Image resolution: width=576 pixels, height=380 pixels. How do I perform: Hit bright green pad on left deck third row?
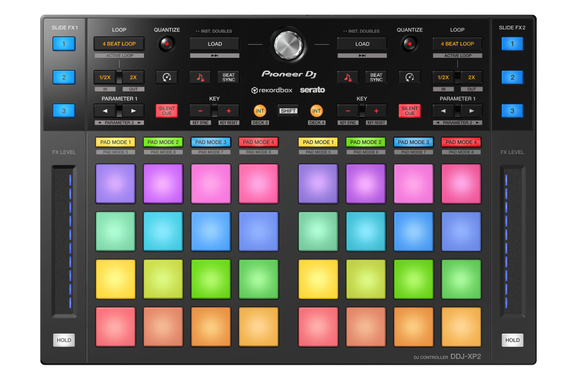[x=211, y=279]
